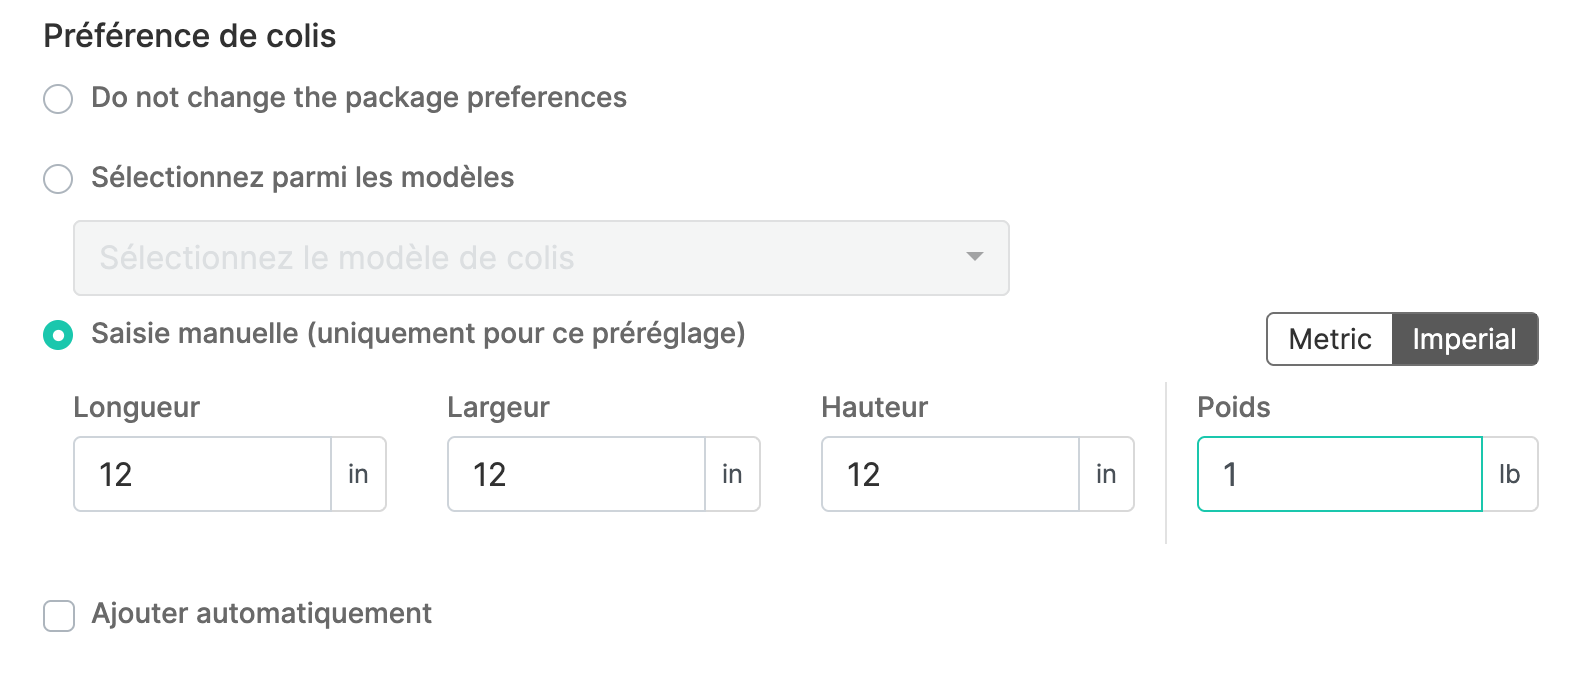Click the 'in' unit suffix beside Largeur
Screen dimensions: 1580x684
[732, 474]
